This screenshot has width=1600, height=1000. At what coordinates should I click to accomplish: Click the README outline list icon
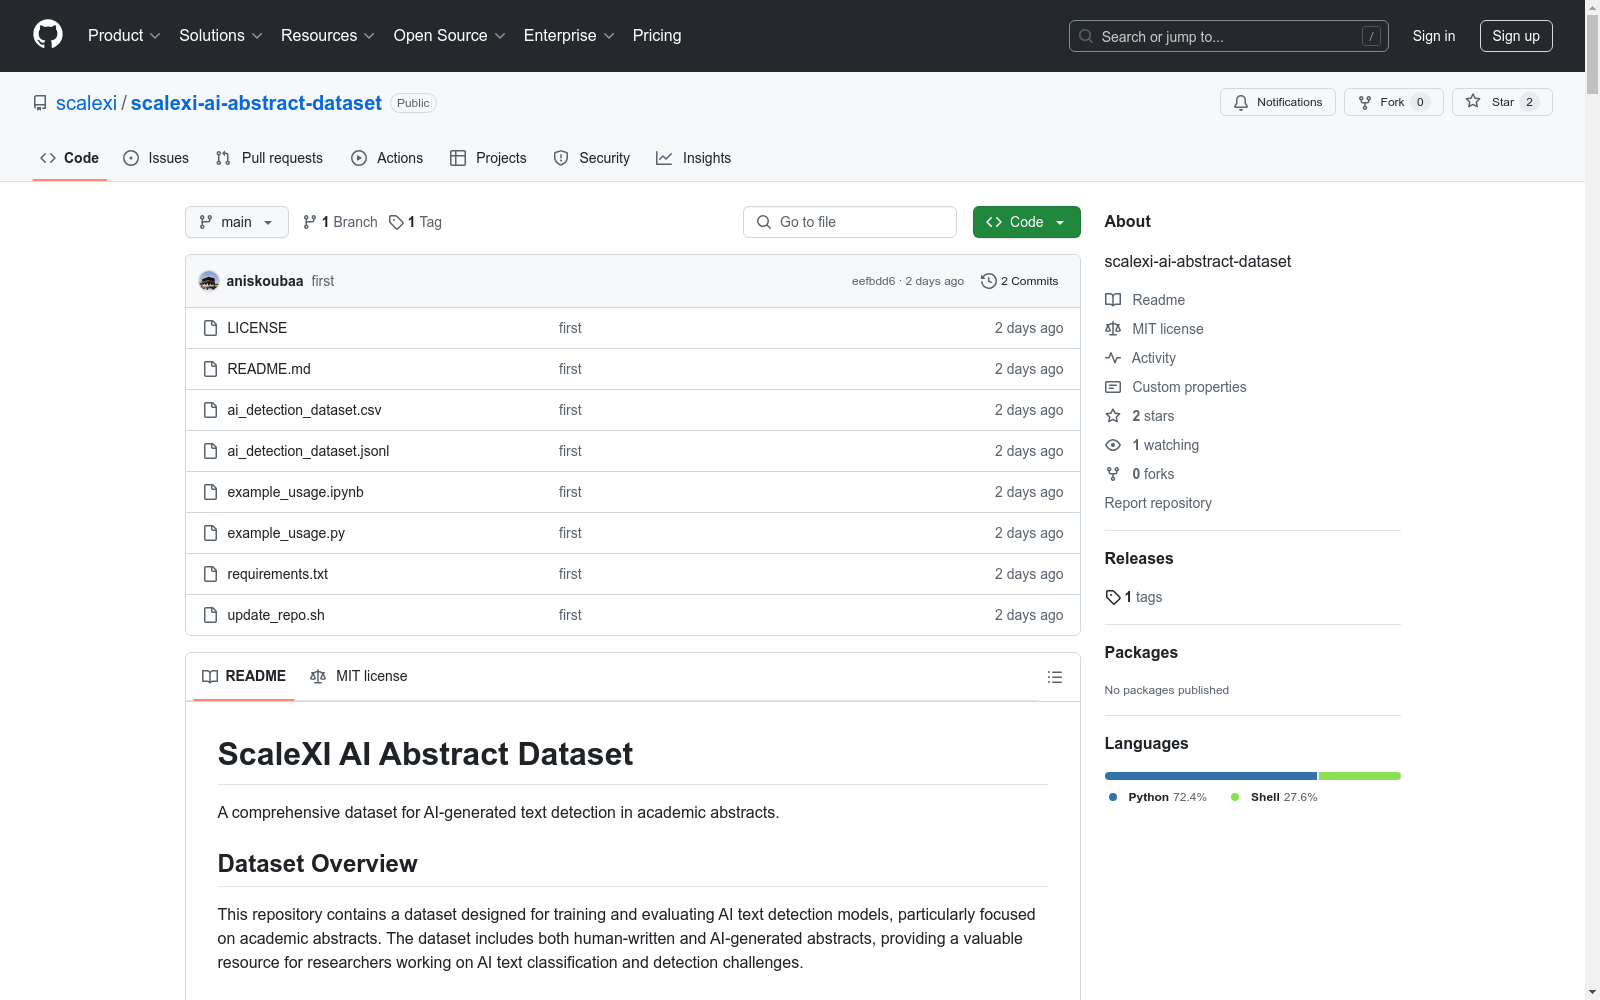coord(1054,677)
